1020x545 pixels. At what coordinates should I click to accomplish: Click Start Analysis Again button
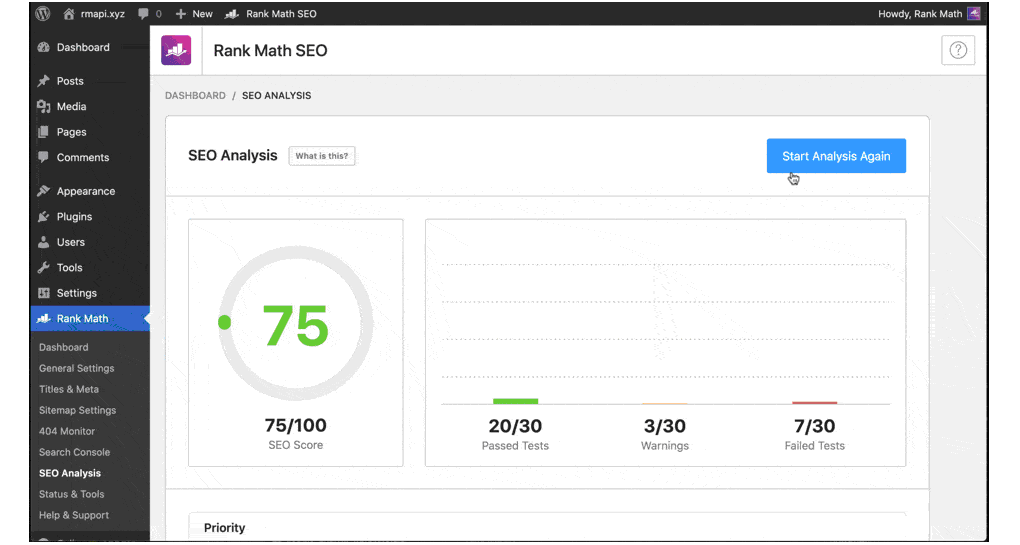click(x=836, y=156)
